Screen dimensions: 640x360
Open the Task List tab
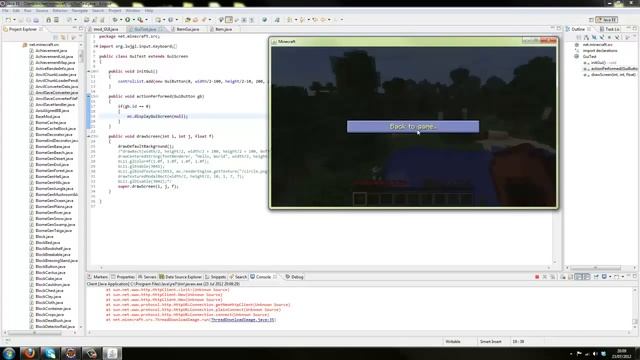point(610,29)
